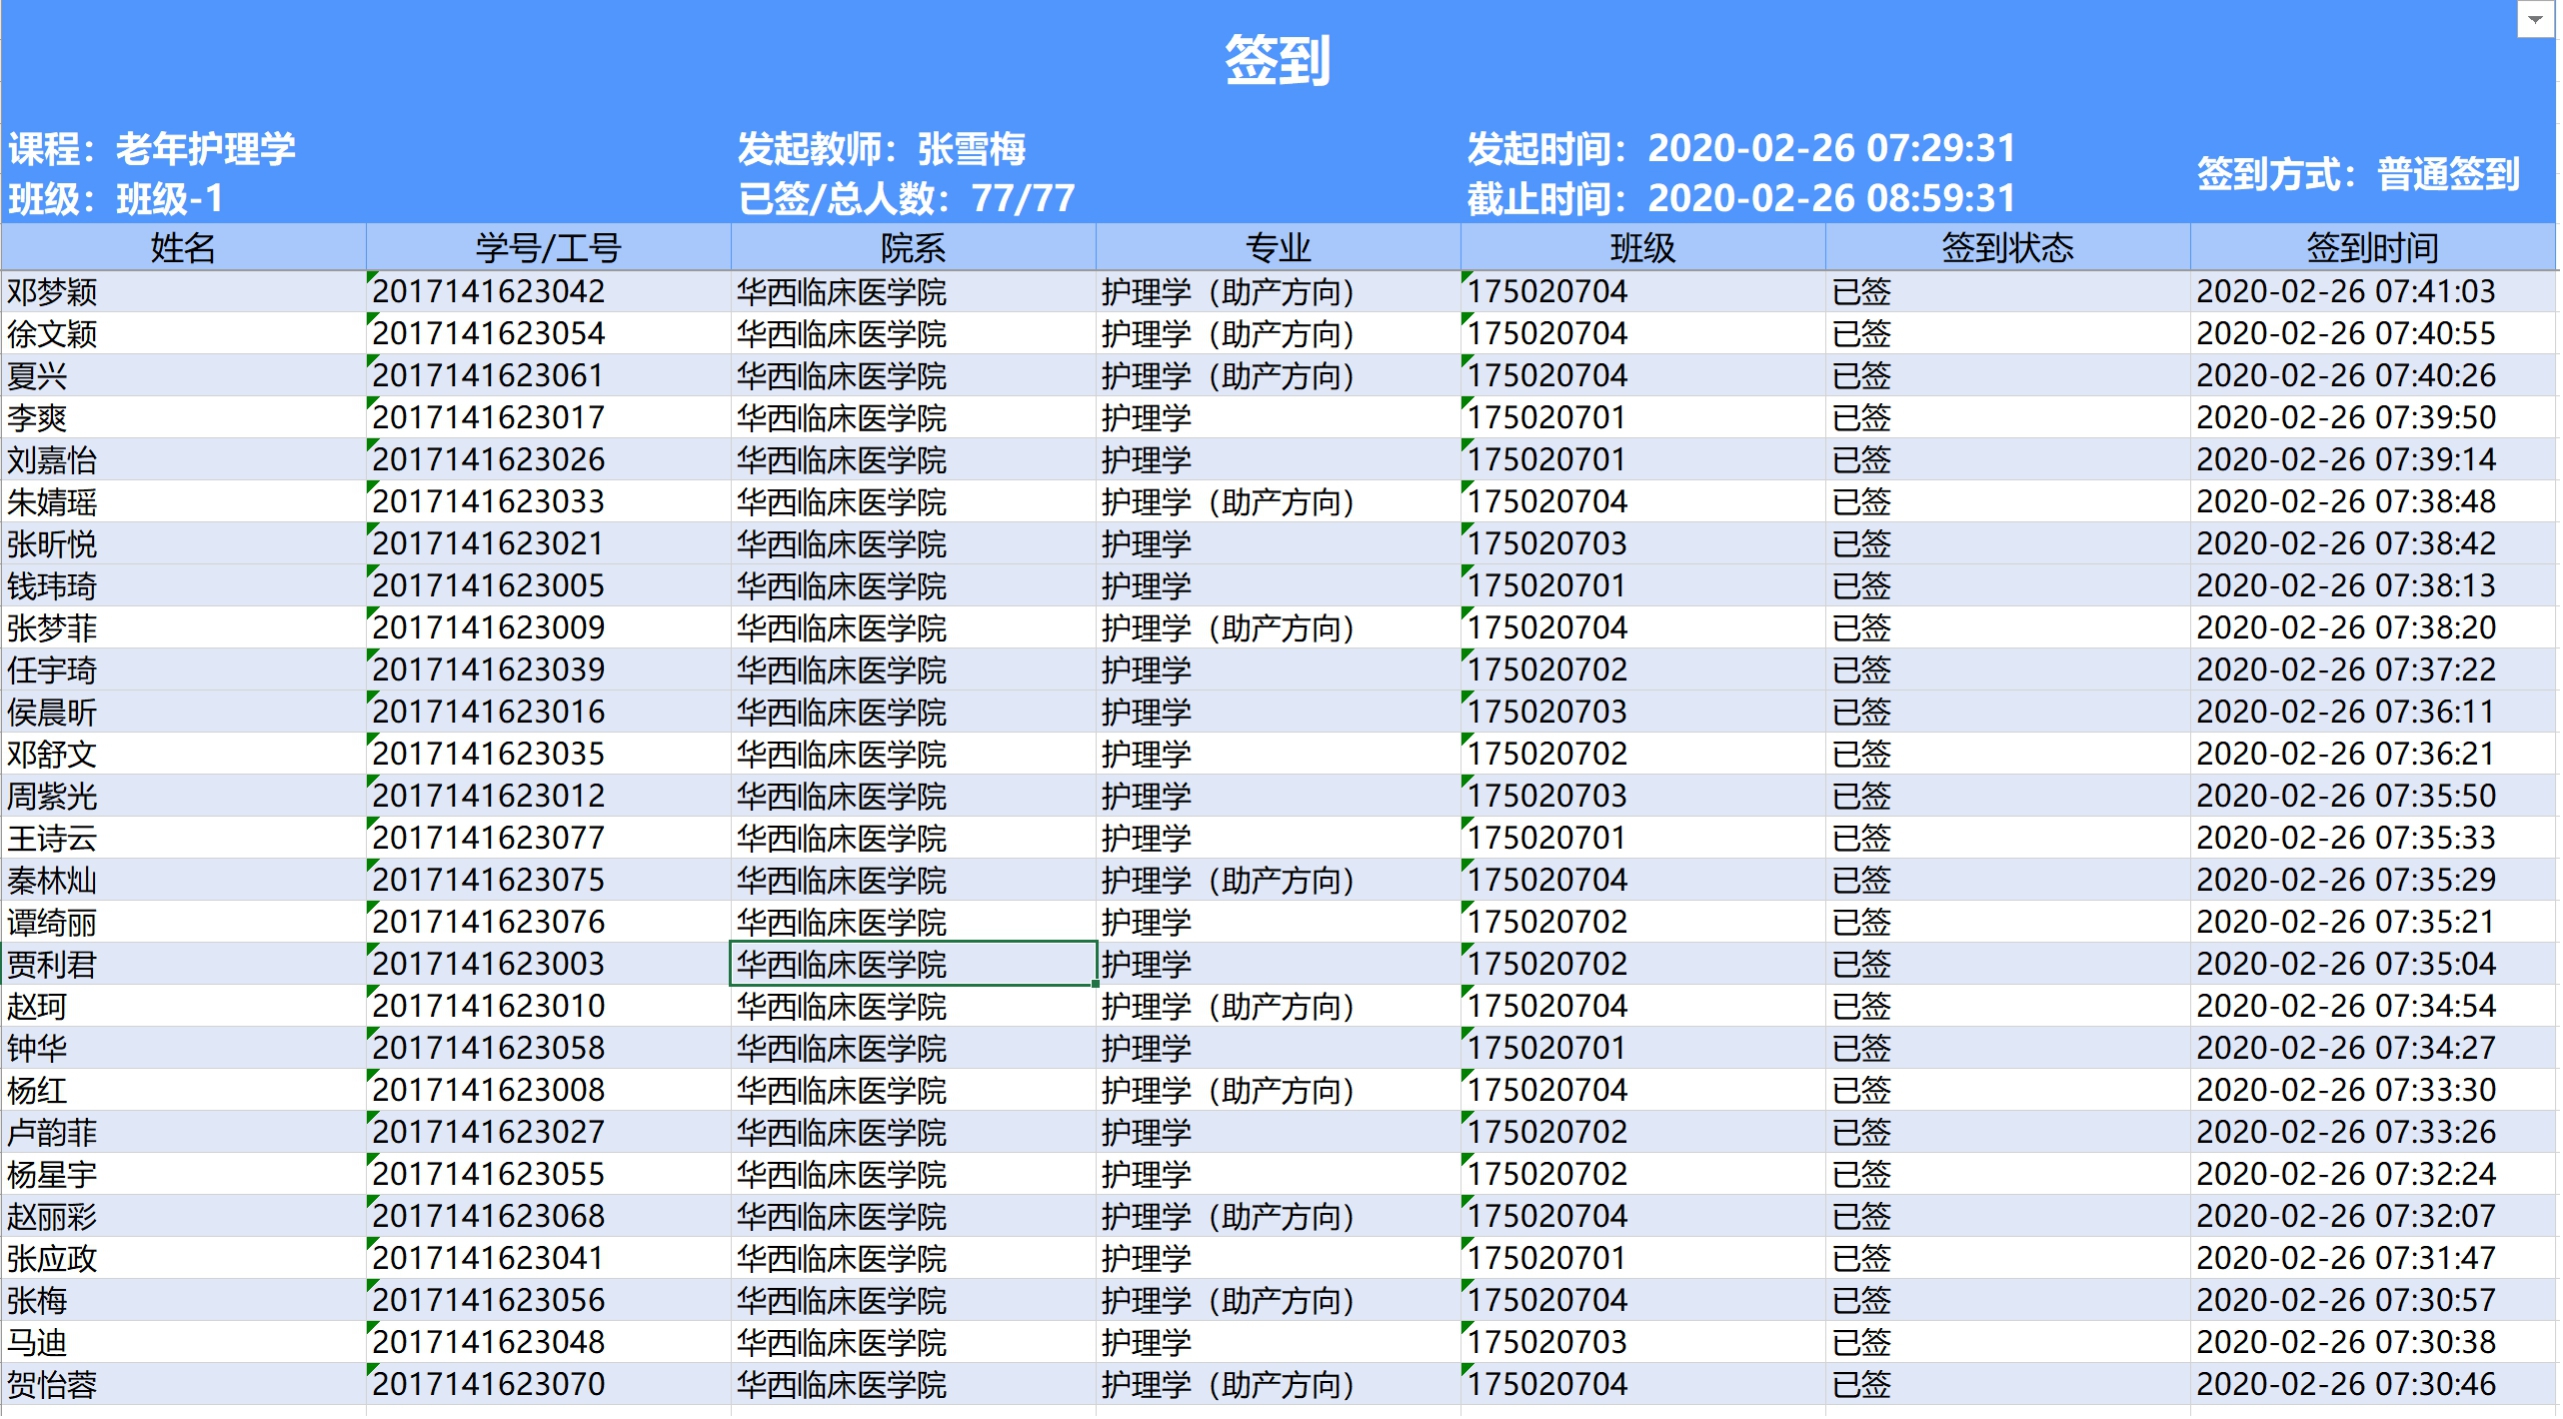
Task: Select the 学号/工号 column header cell
Action: [548, 247]
